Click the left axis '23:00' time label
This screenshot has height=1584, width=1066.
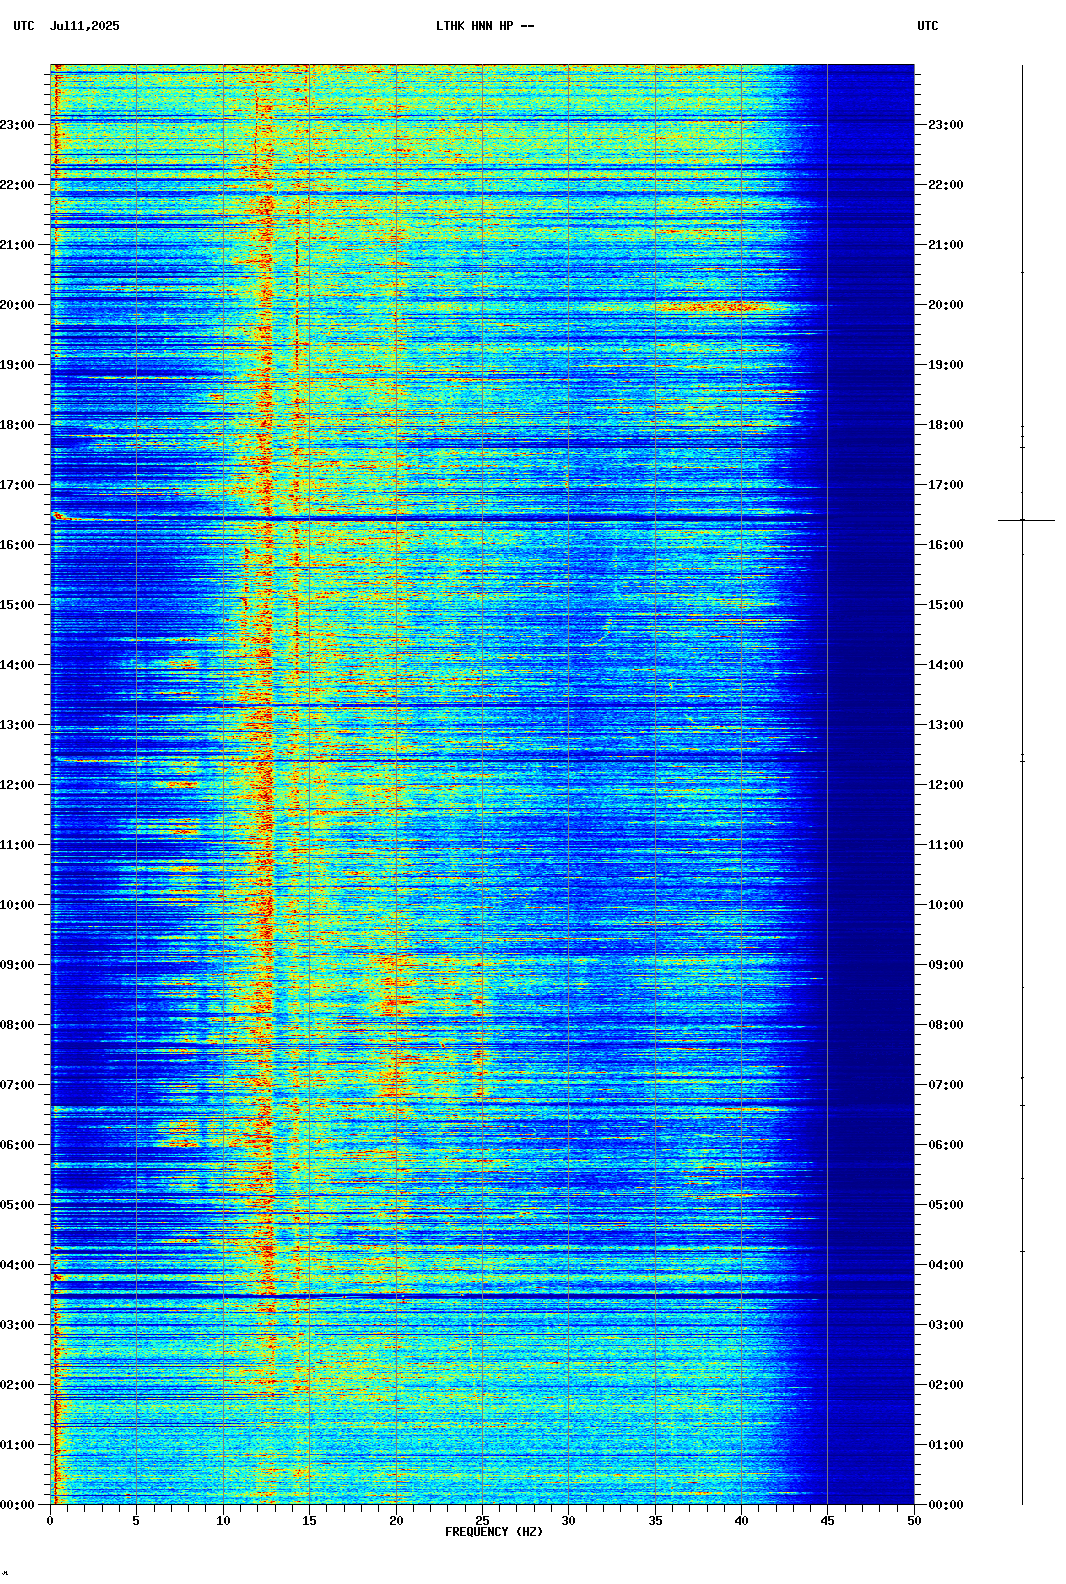point(17,125)
